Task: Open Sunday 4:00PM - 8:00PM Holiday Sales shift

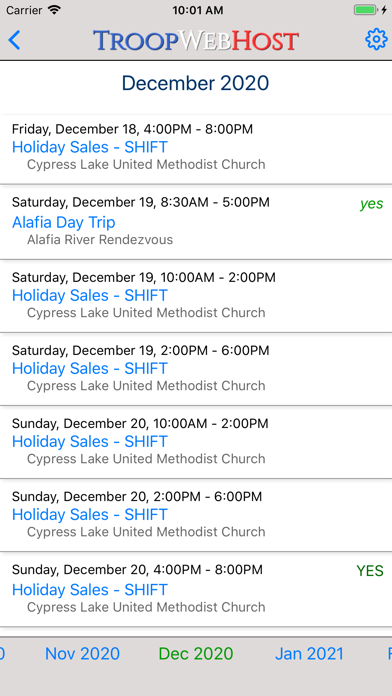Action: (x=196, y=590)
